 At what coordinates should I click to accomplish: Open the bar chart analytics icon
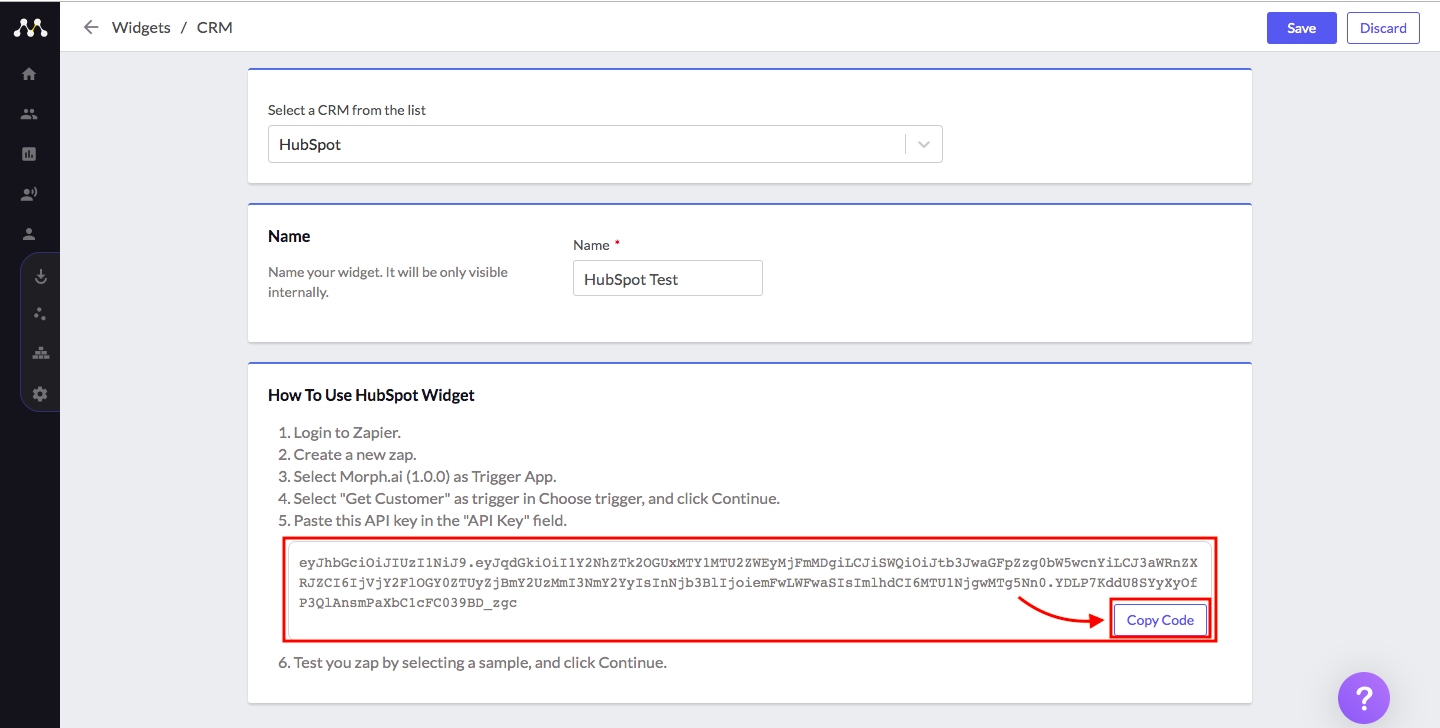coord(29,154)
